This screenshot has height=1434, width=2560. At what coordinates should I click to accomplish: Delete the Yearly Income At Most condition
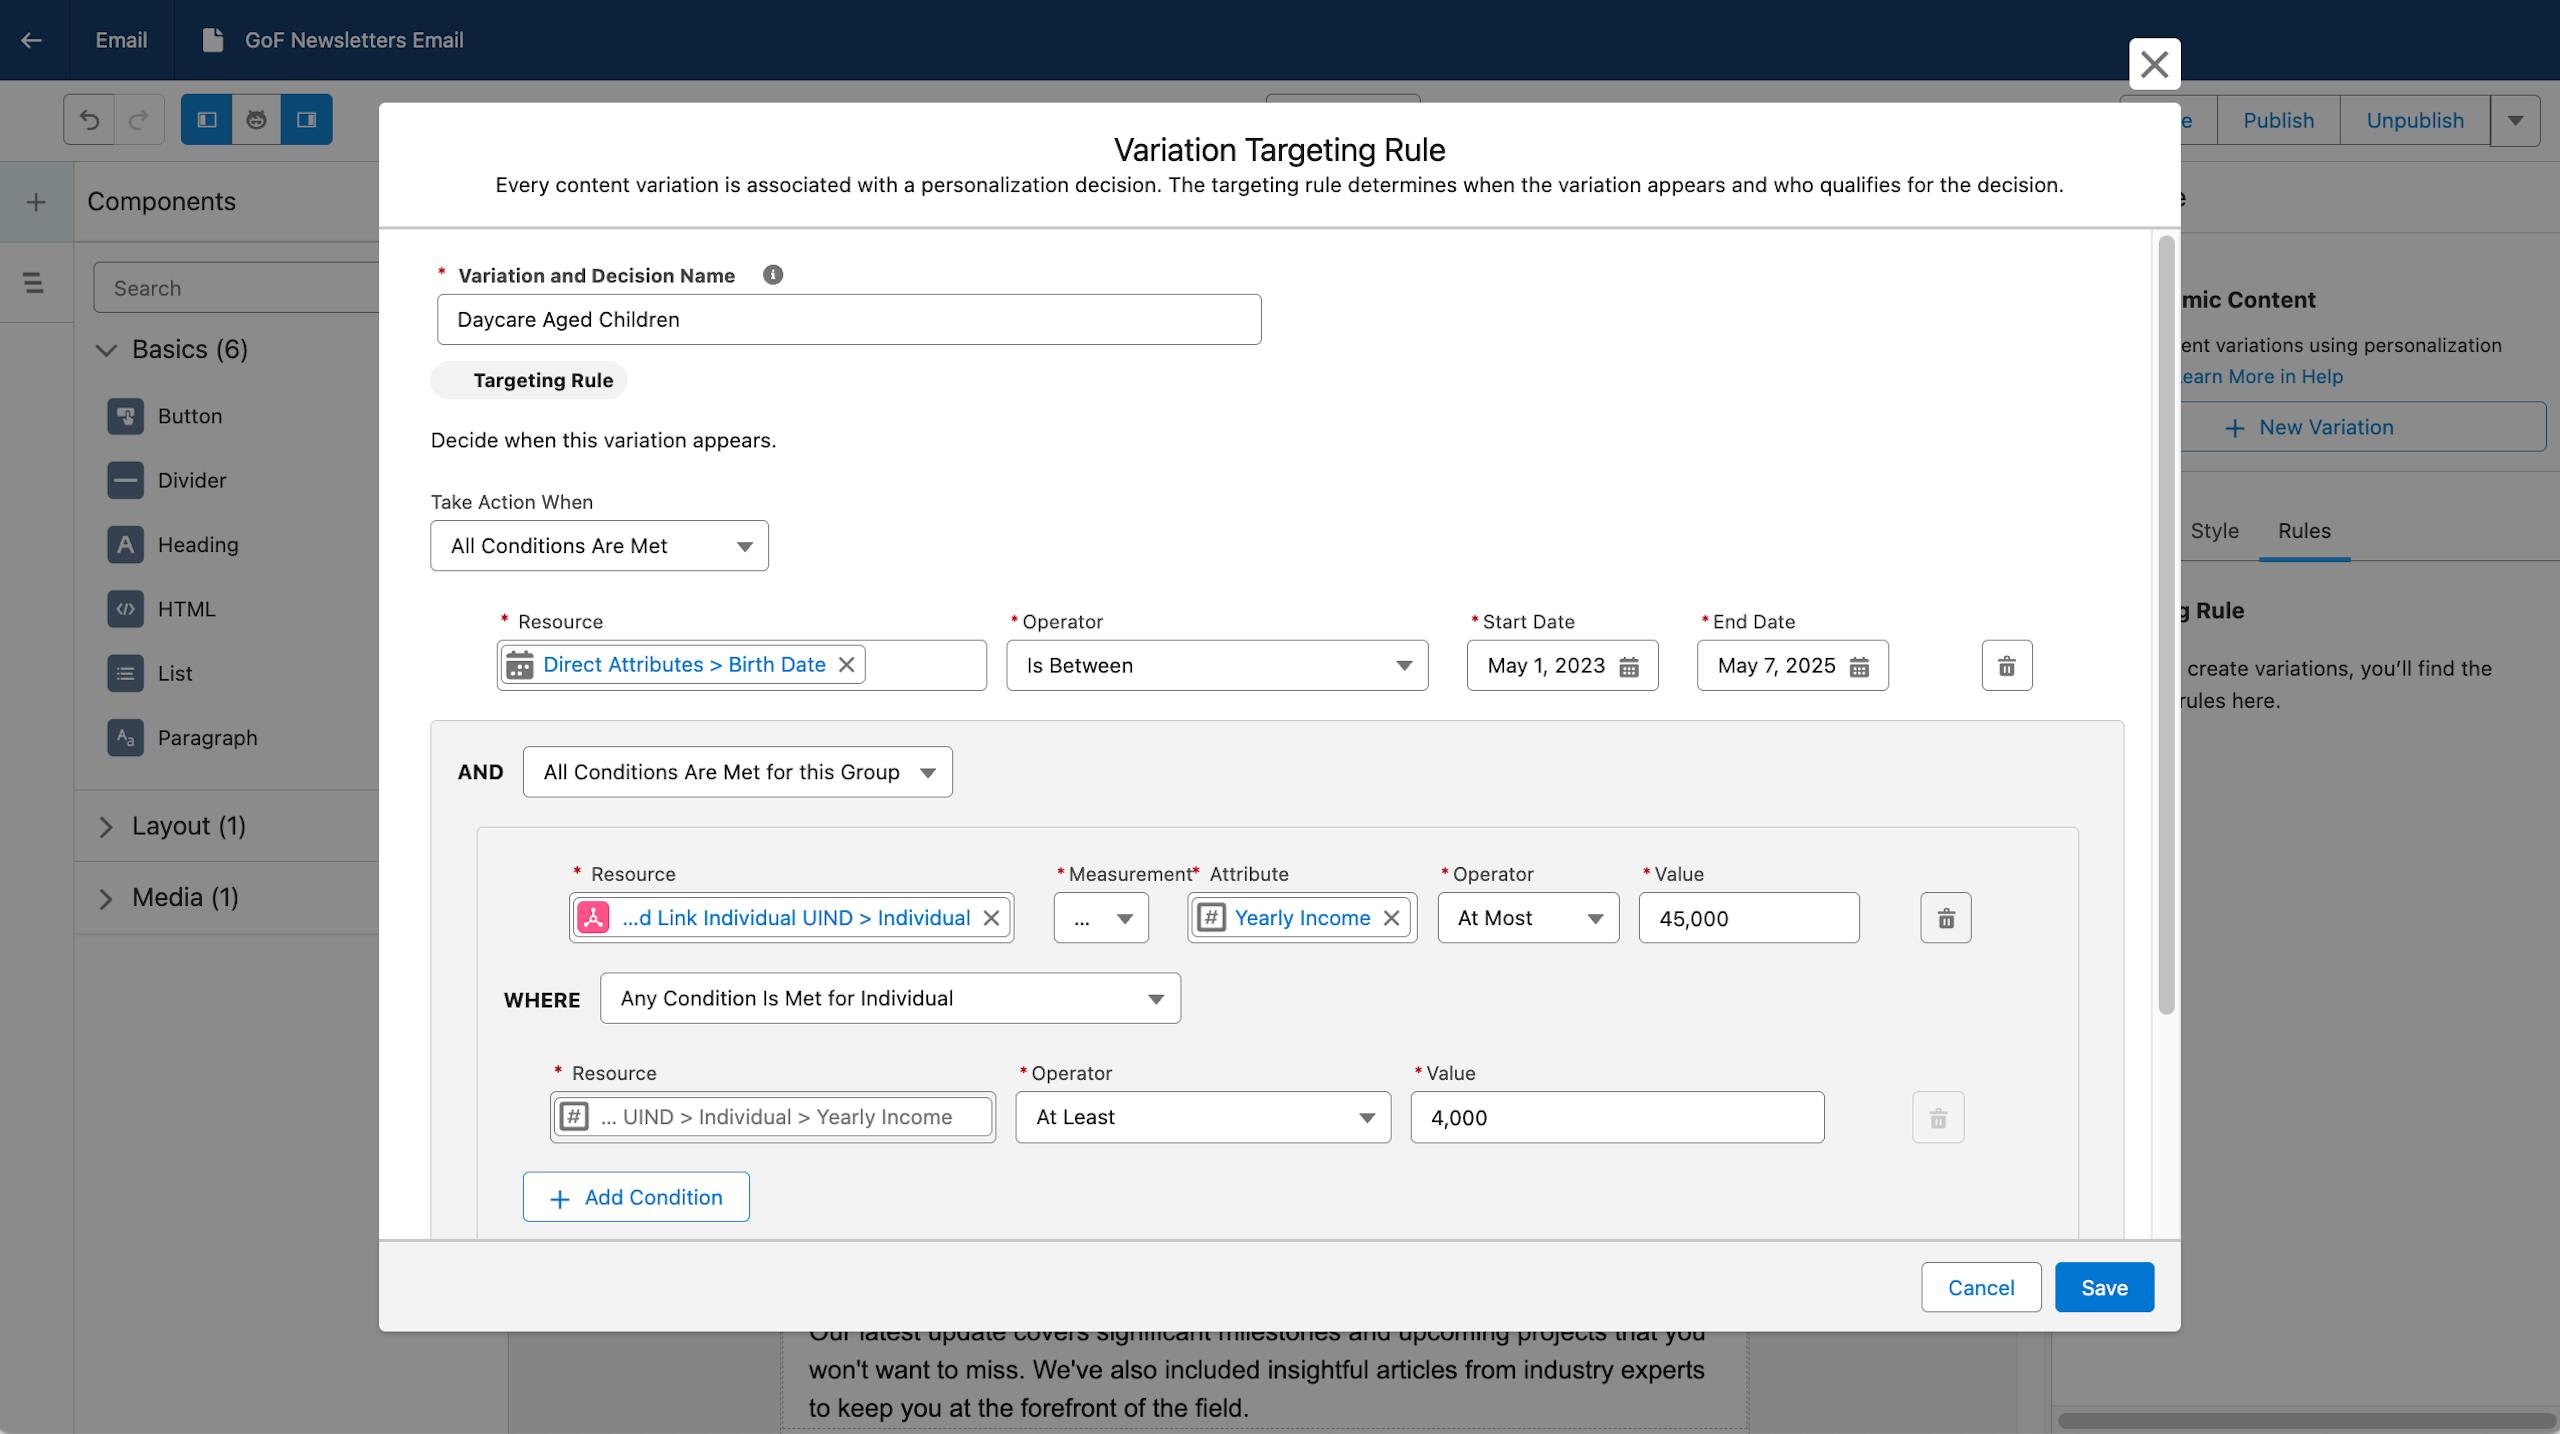point(1945,918)
